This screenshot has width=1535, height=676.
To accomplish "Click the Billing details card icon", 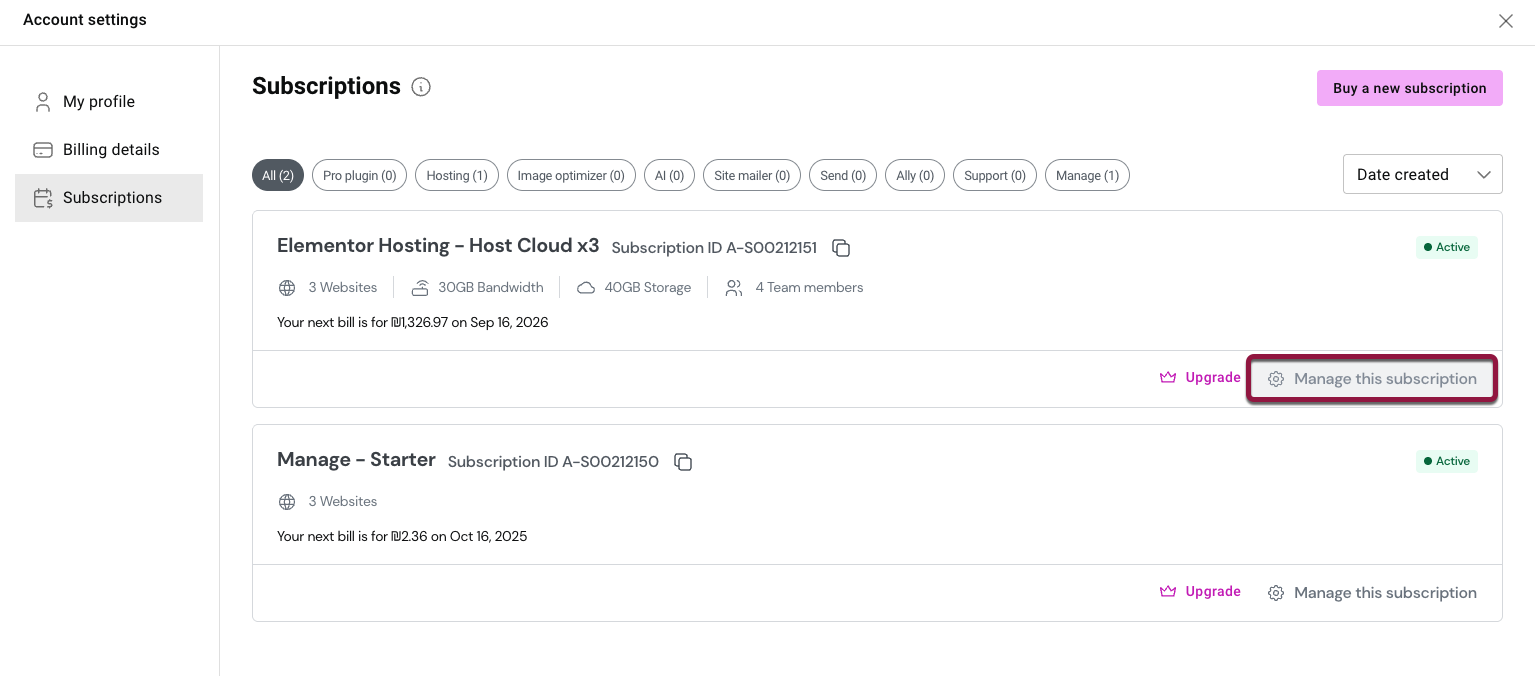I will pyautogui.click(x=43, y=150).
